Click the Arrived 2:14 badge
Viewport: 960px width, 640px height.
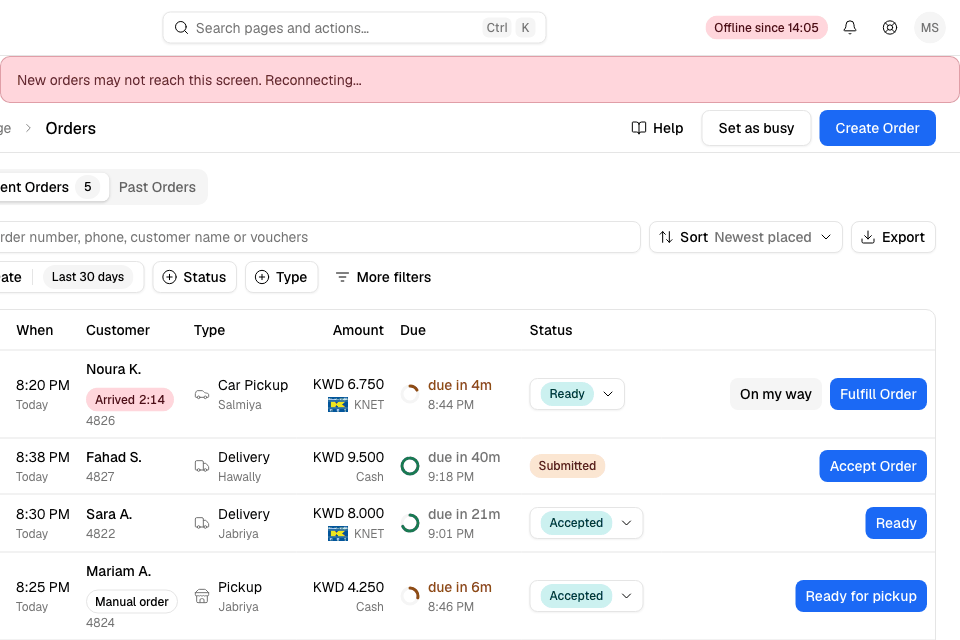[x=130, y=399]
